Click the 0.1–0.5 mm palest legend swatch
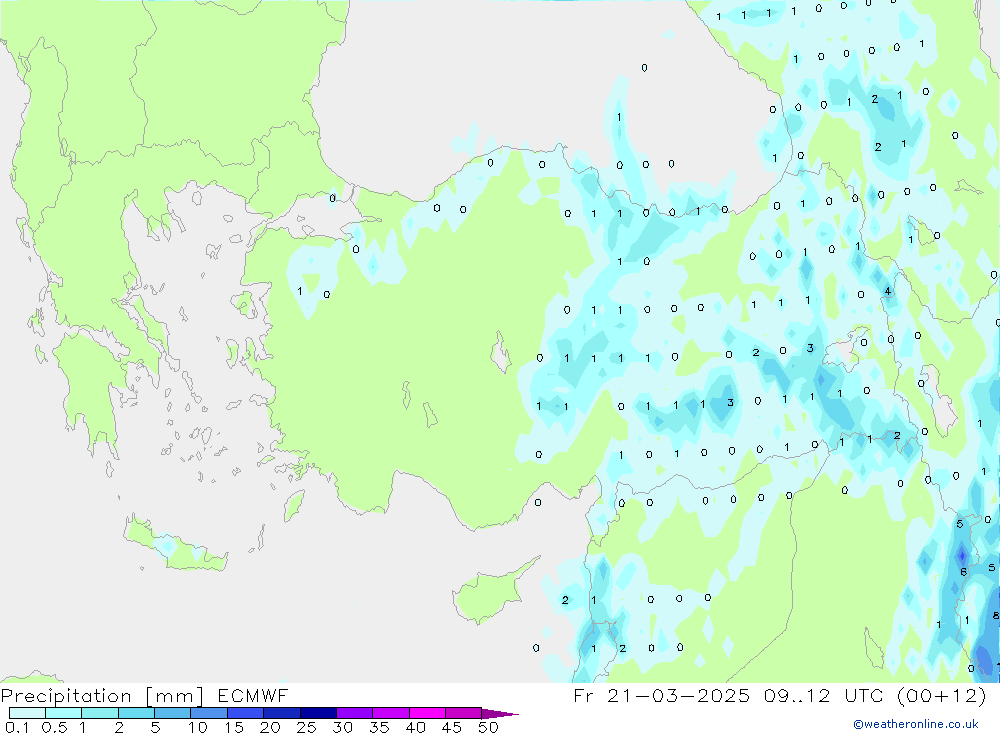The height and width of the screenshot is (733, 1000). (x=27, y=713)
